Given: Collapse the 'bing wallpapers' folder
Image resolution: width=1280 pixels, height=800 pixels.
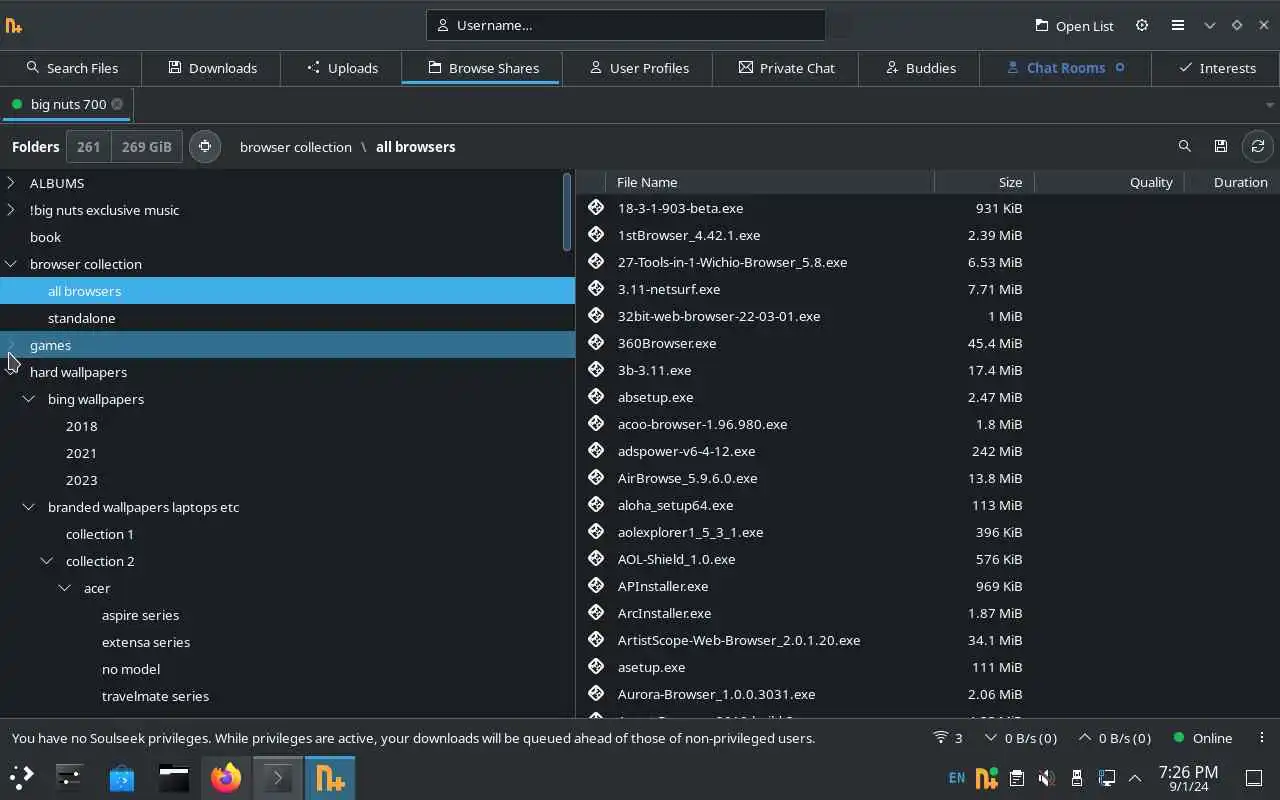Looking at the screenshot, I should 29,399.
